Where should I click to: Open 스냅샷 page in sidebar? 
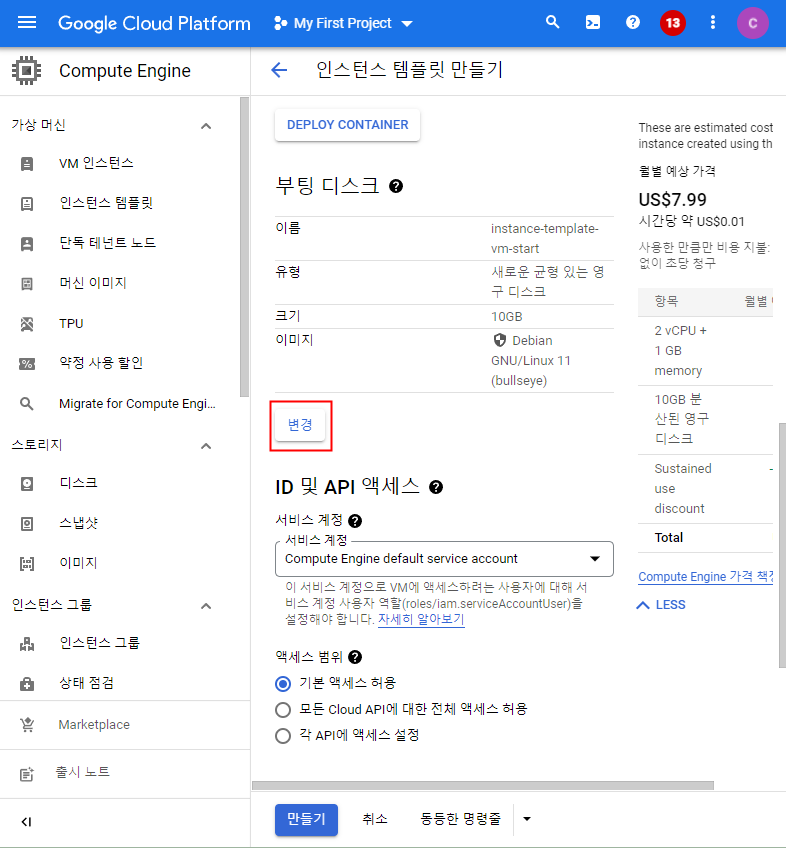(78, 523)
